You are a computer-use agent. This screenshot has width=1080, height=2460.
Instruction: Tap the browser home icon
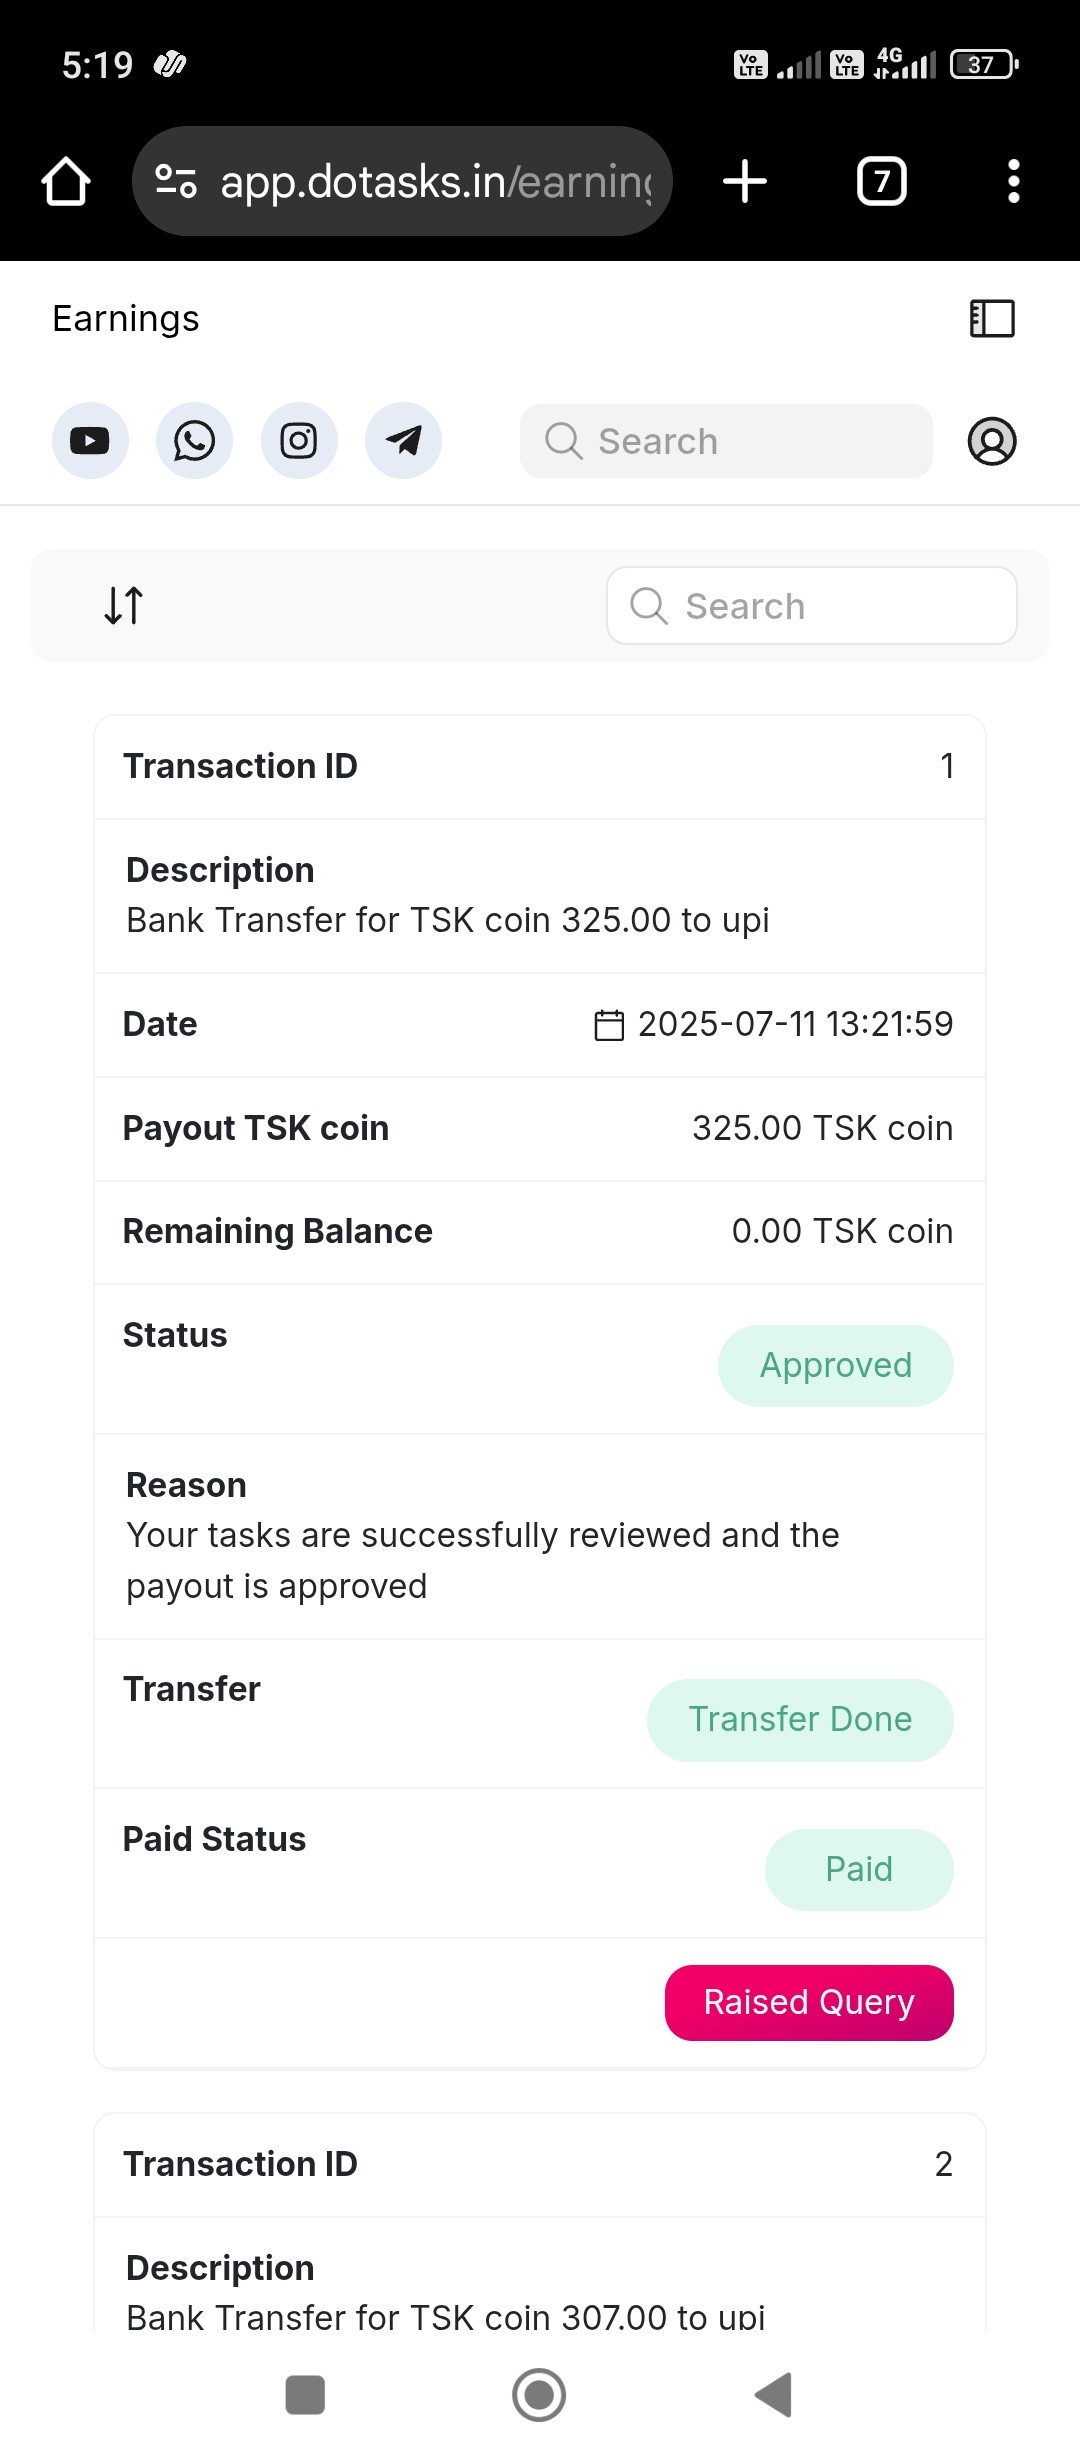pos(66,182)
